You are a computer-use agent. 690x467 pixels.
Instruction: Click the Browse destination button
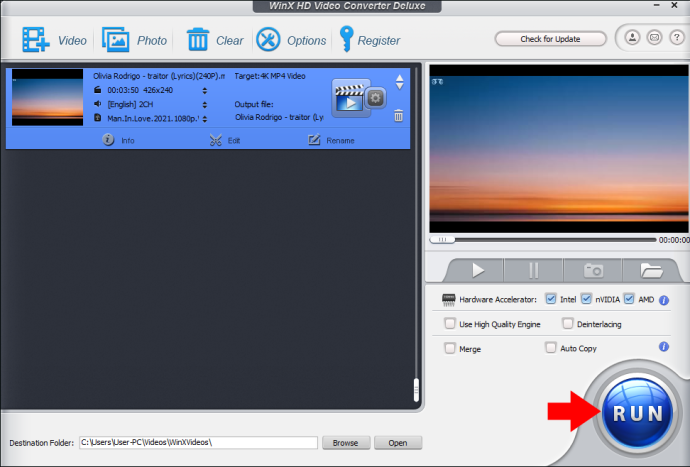[346, 443]
